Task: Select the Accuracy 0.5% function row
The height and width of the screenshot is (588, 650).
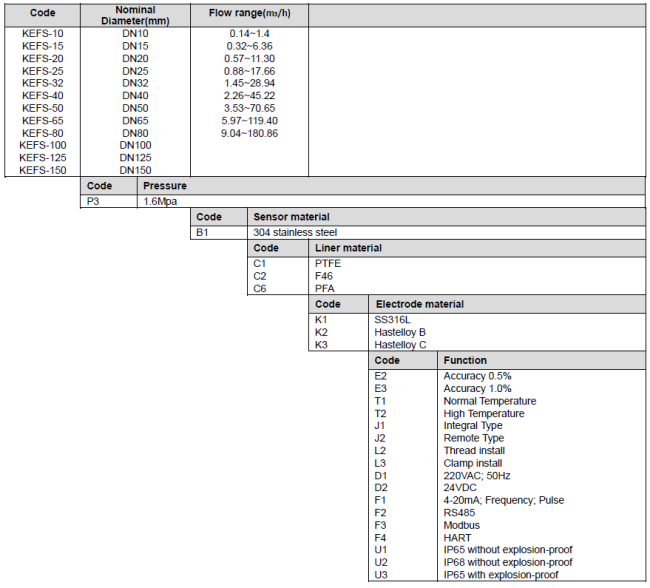Action: [477, 376]
